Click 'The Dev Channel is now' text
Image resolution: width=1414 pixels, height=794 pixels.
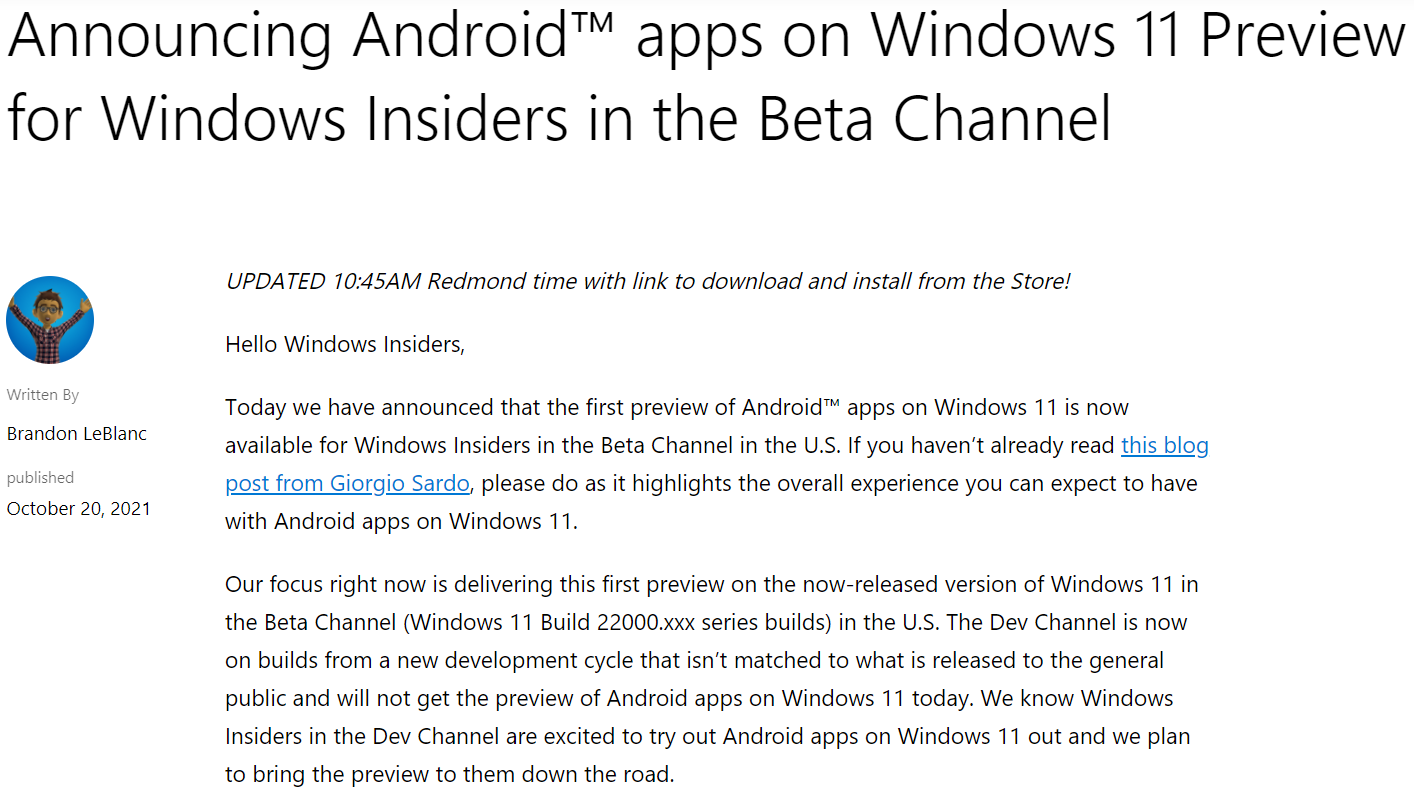[x=1067, y=622]
